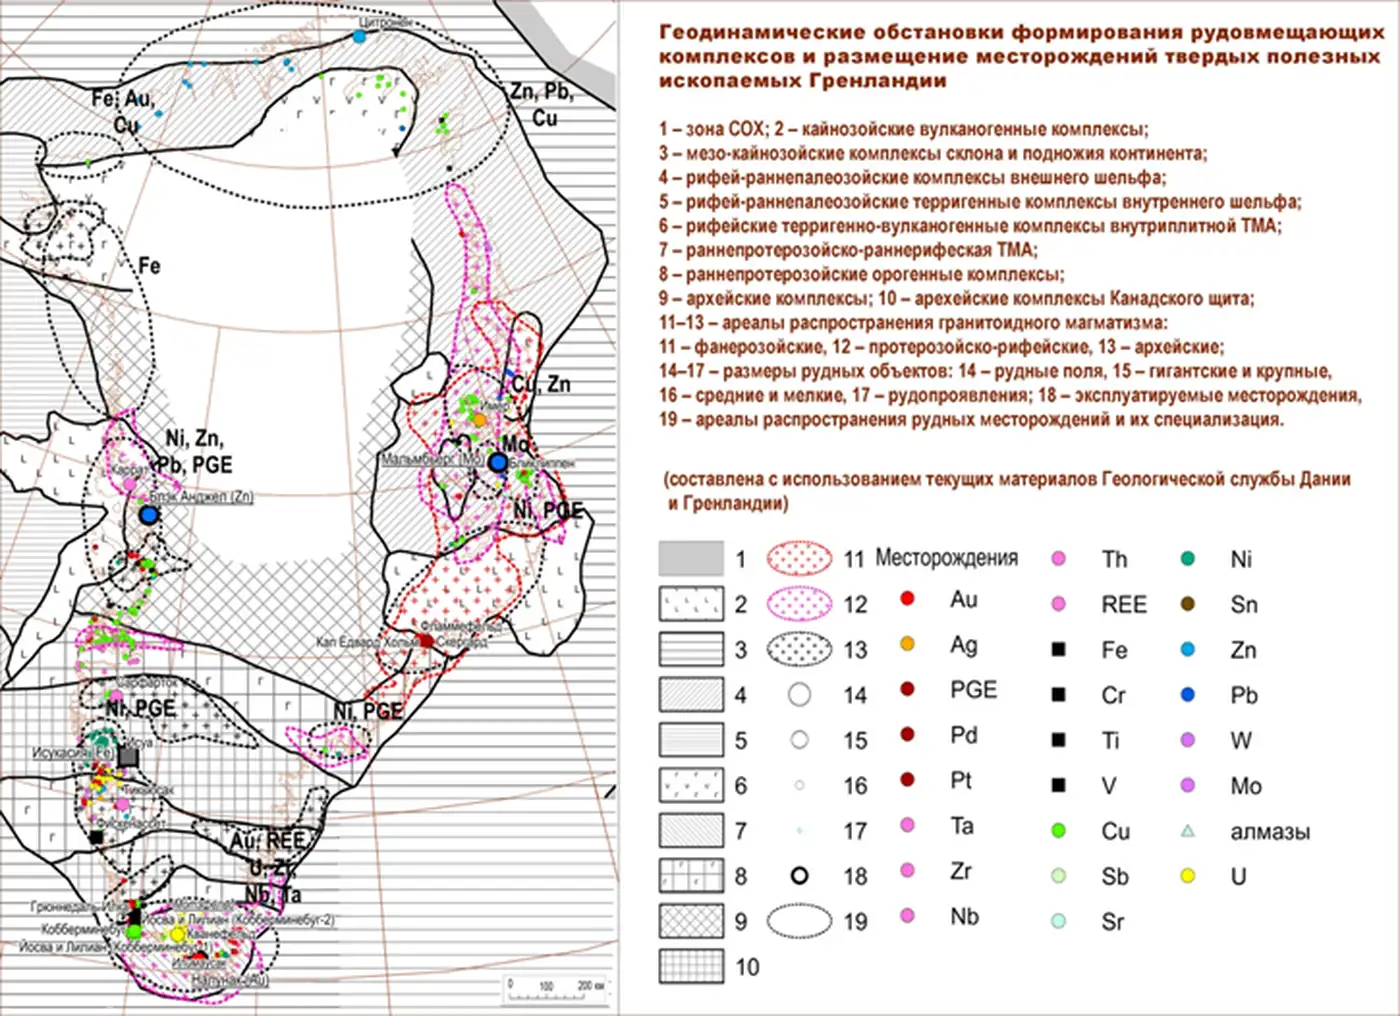The image size is (1400, 1016).
Task: Click the blue Citronen deposit marker on map
Action: click(360, 36)
